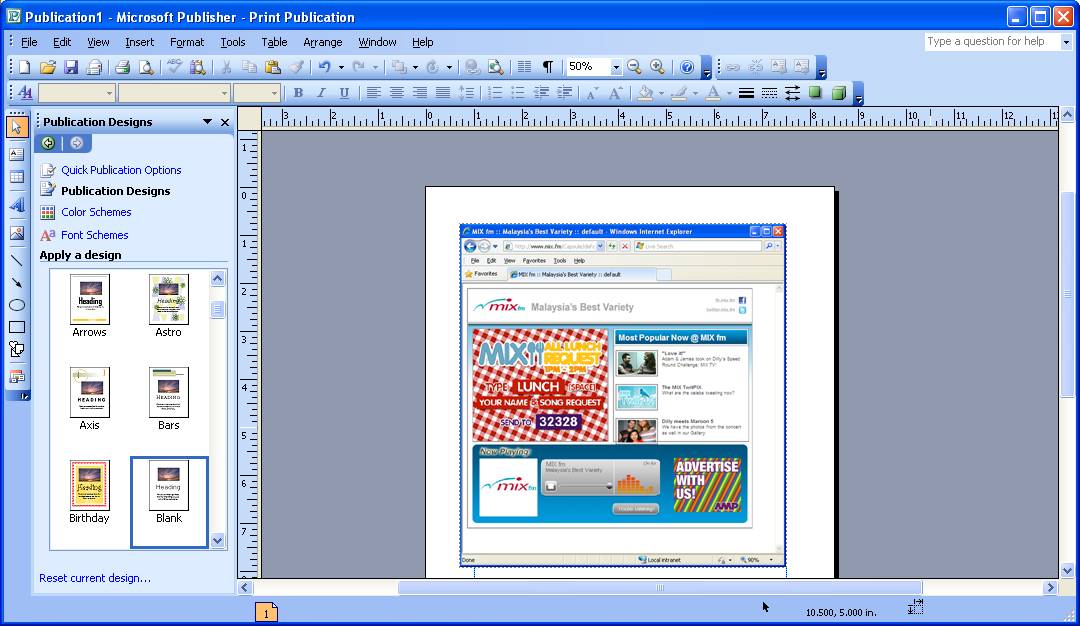Toggle Center alignment
The width and height of the screenshot is (1080, 626).
pos(397,93)
